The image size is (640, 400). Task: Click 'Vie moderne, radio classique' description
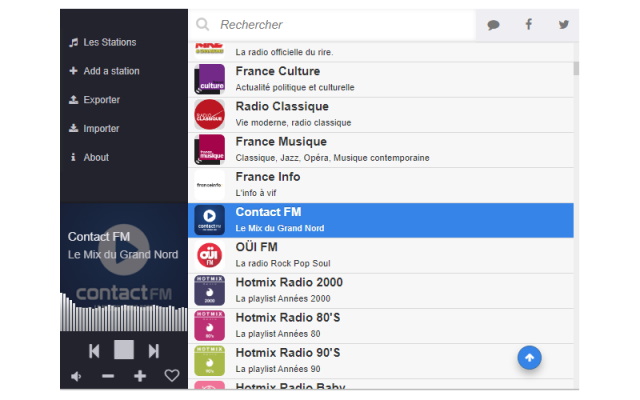pos(293,122)
